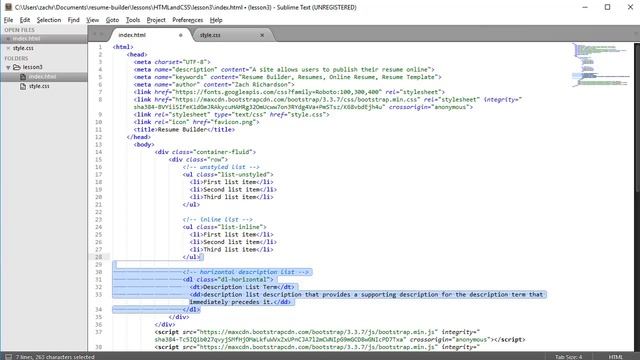Open the HTML syntax selector in status bar

pyautogui.click(x=616, y=357)
